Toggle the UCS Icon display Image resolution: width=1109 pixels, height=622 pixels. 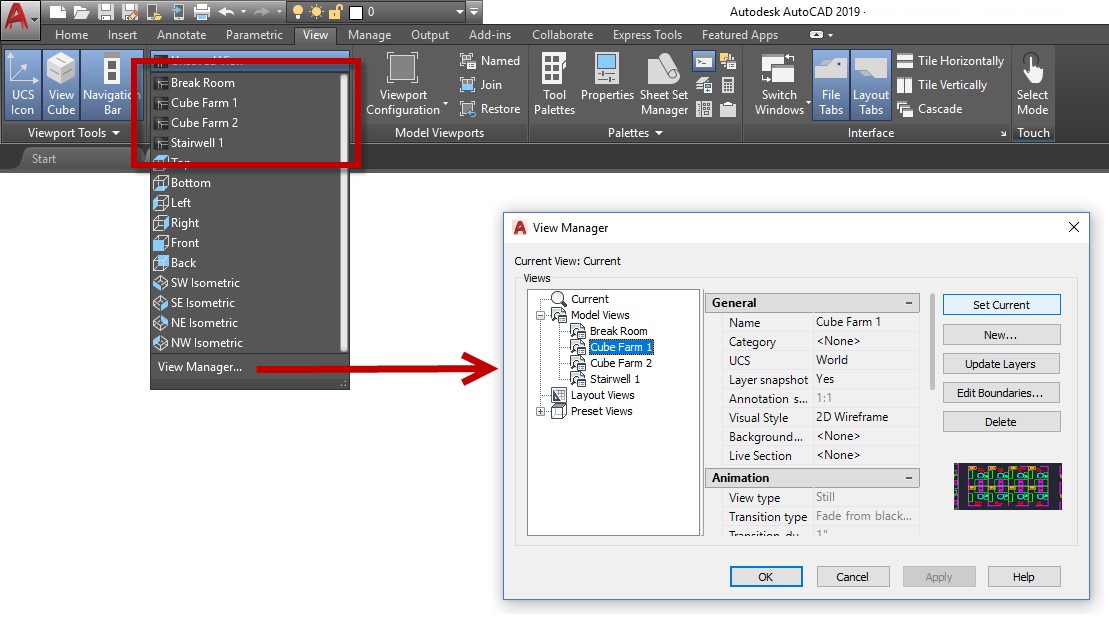(x=22, y=84)
